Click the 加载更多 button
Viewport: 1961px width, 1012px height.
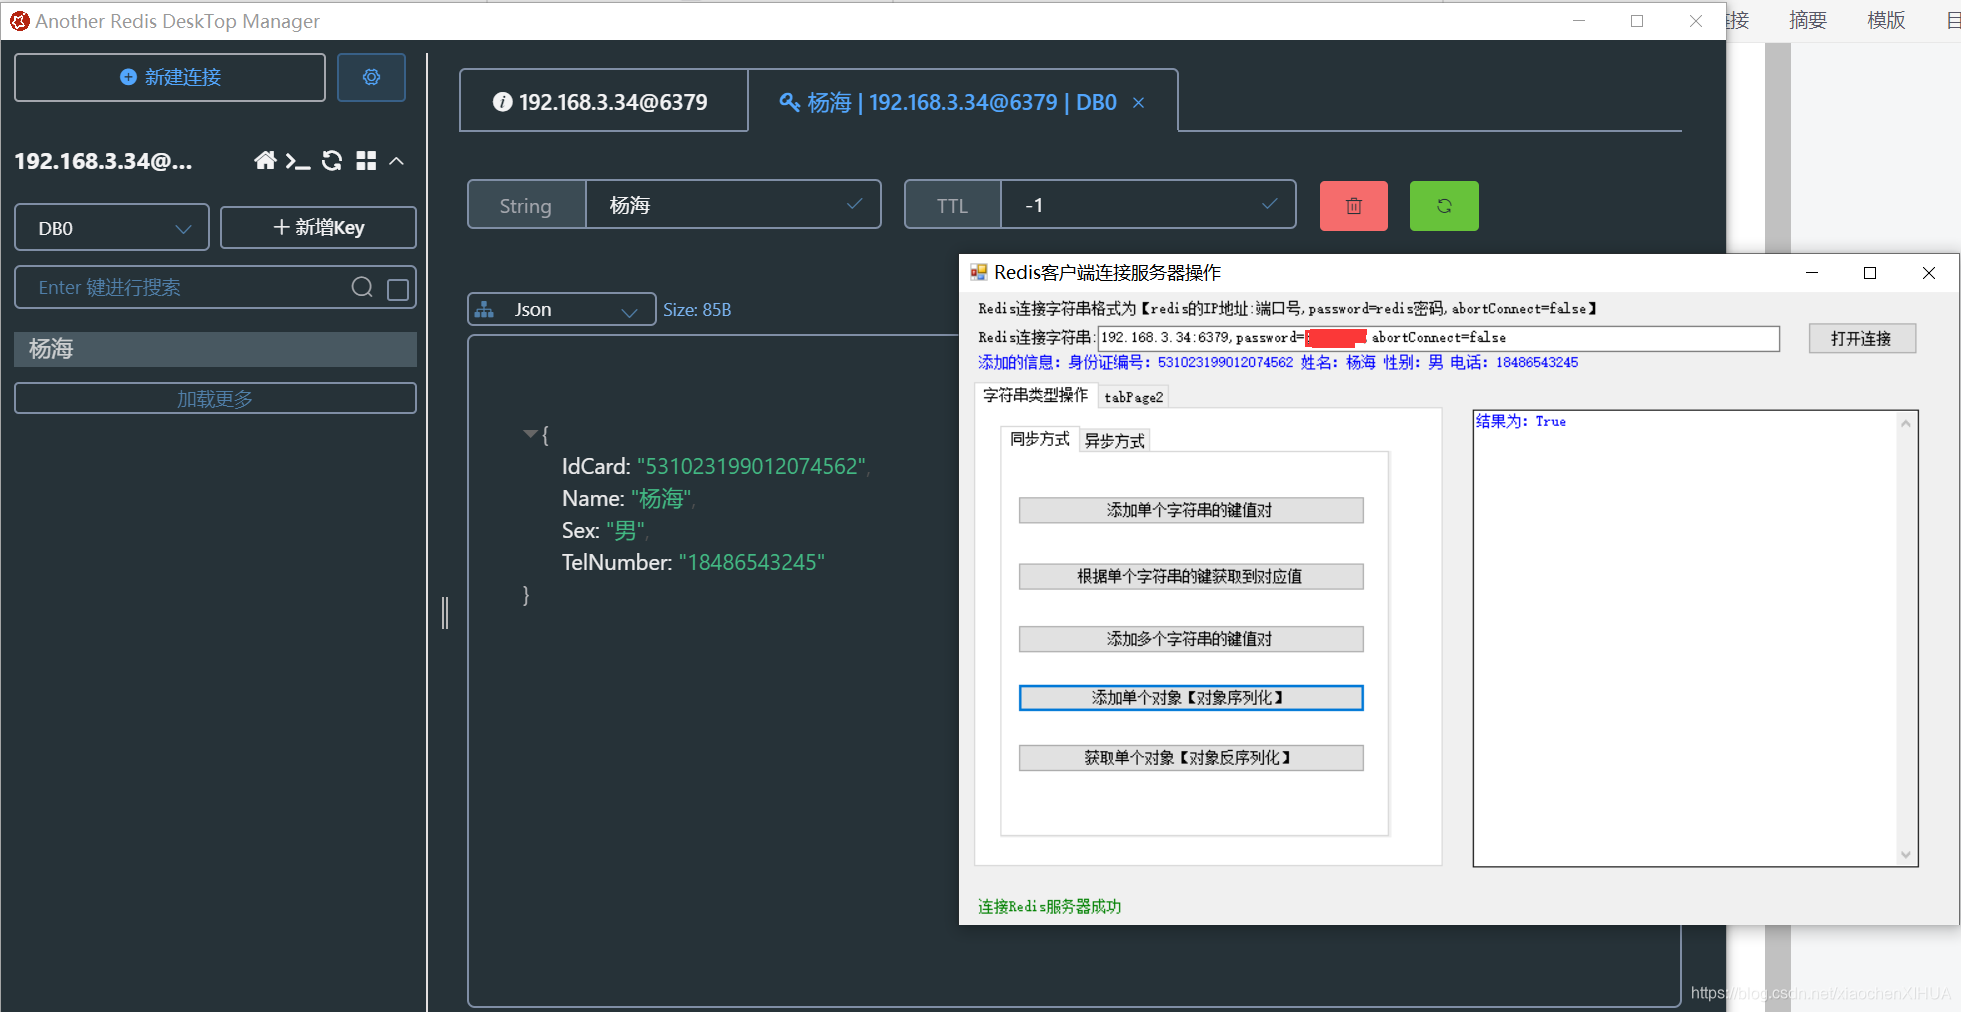(x=214, y=397)
